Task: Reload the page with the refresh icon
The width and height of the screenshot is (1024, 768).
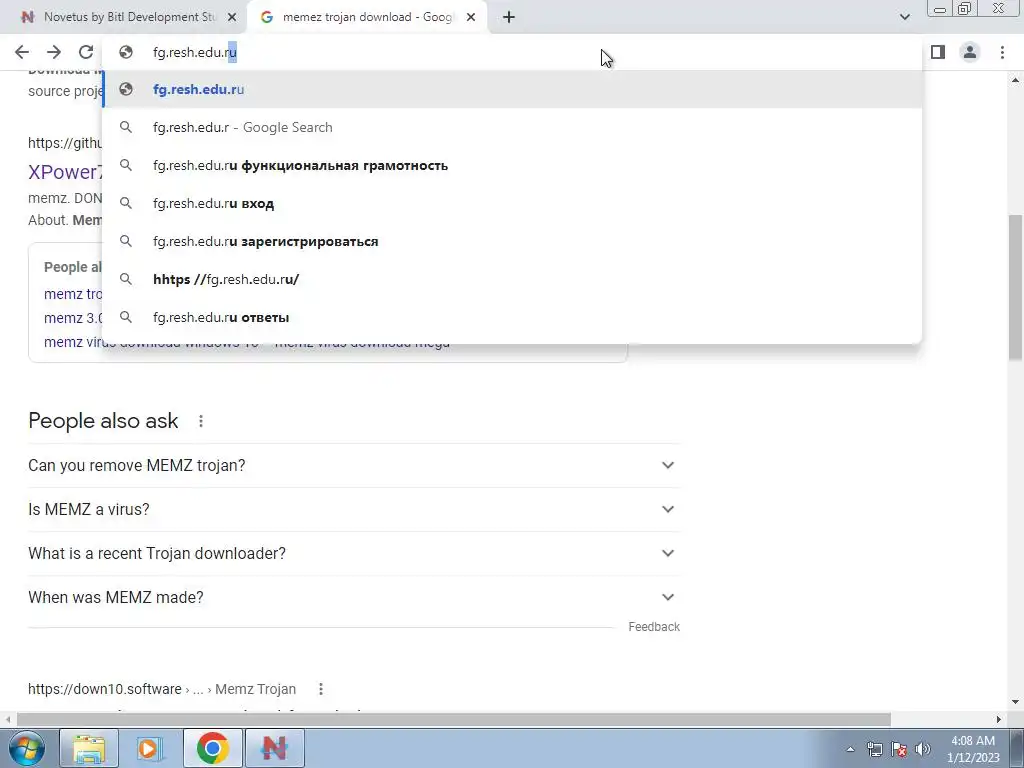Action: pyautogui.click(x=86, y=52)
